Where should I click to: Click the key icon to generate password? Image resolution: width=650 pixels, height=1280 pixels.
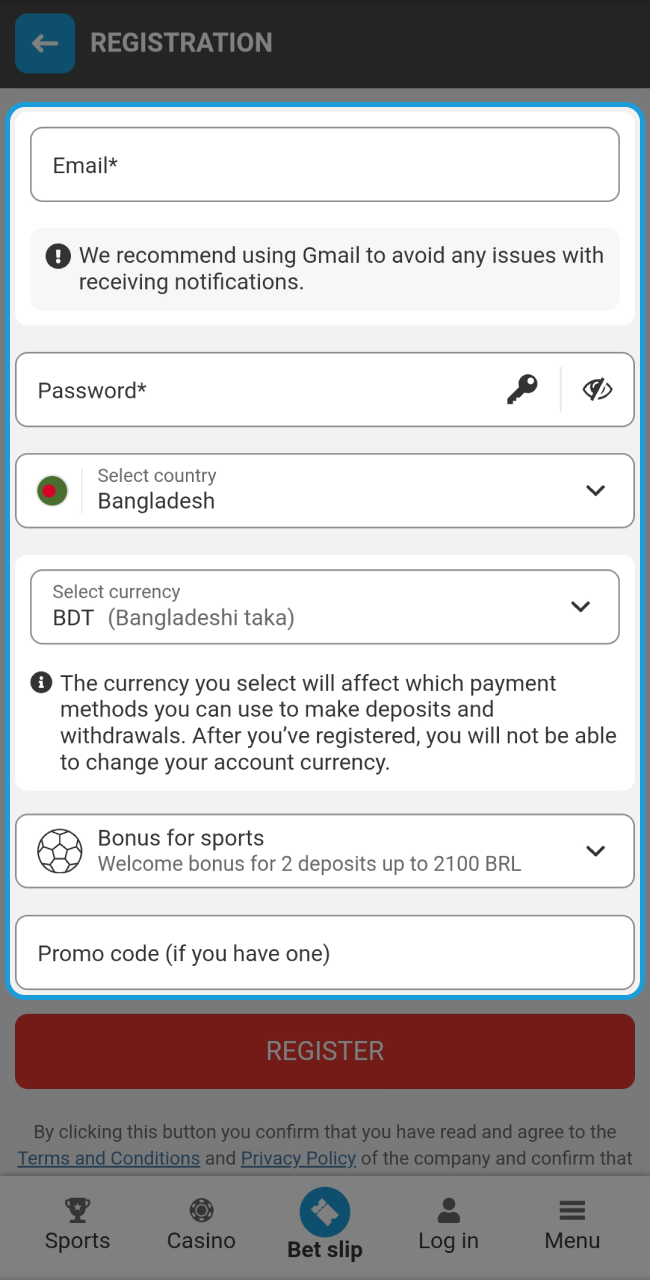tap(521, 389)
